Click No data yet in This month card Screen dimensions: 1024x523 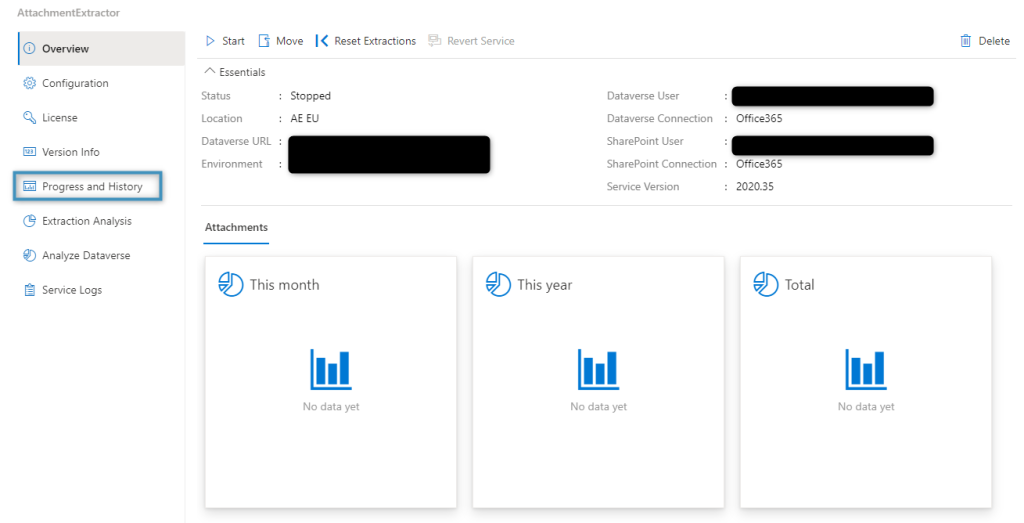(331, 406)
